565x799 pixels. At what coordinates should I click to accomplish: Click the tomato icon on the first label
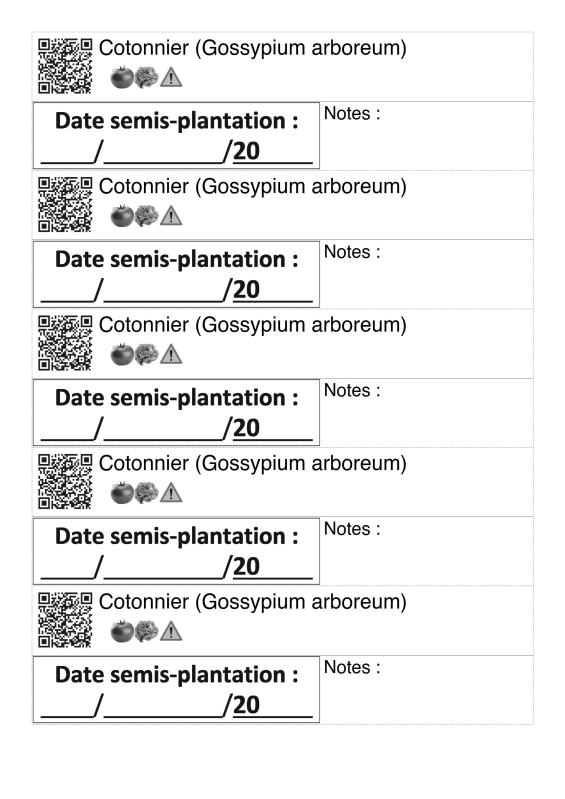click(122, 77)
